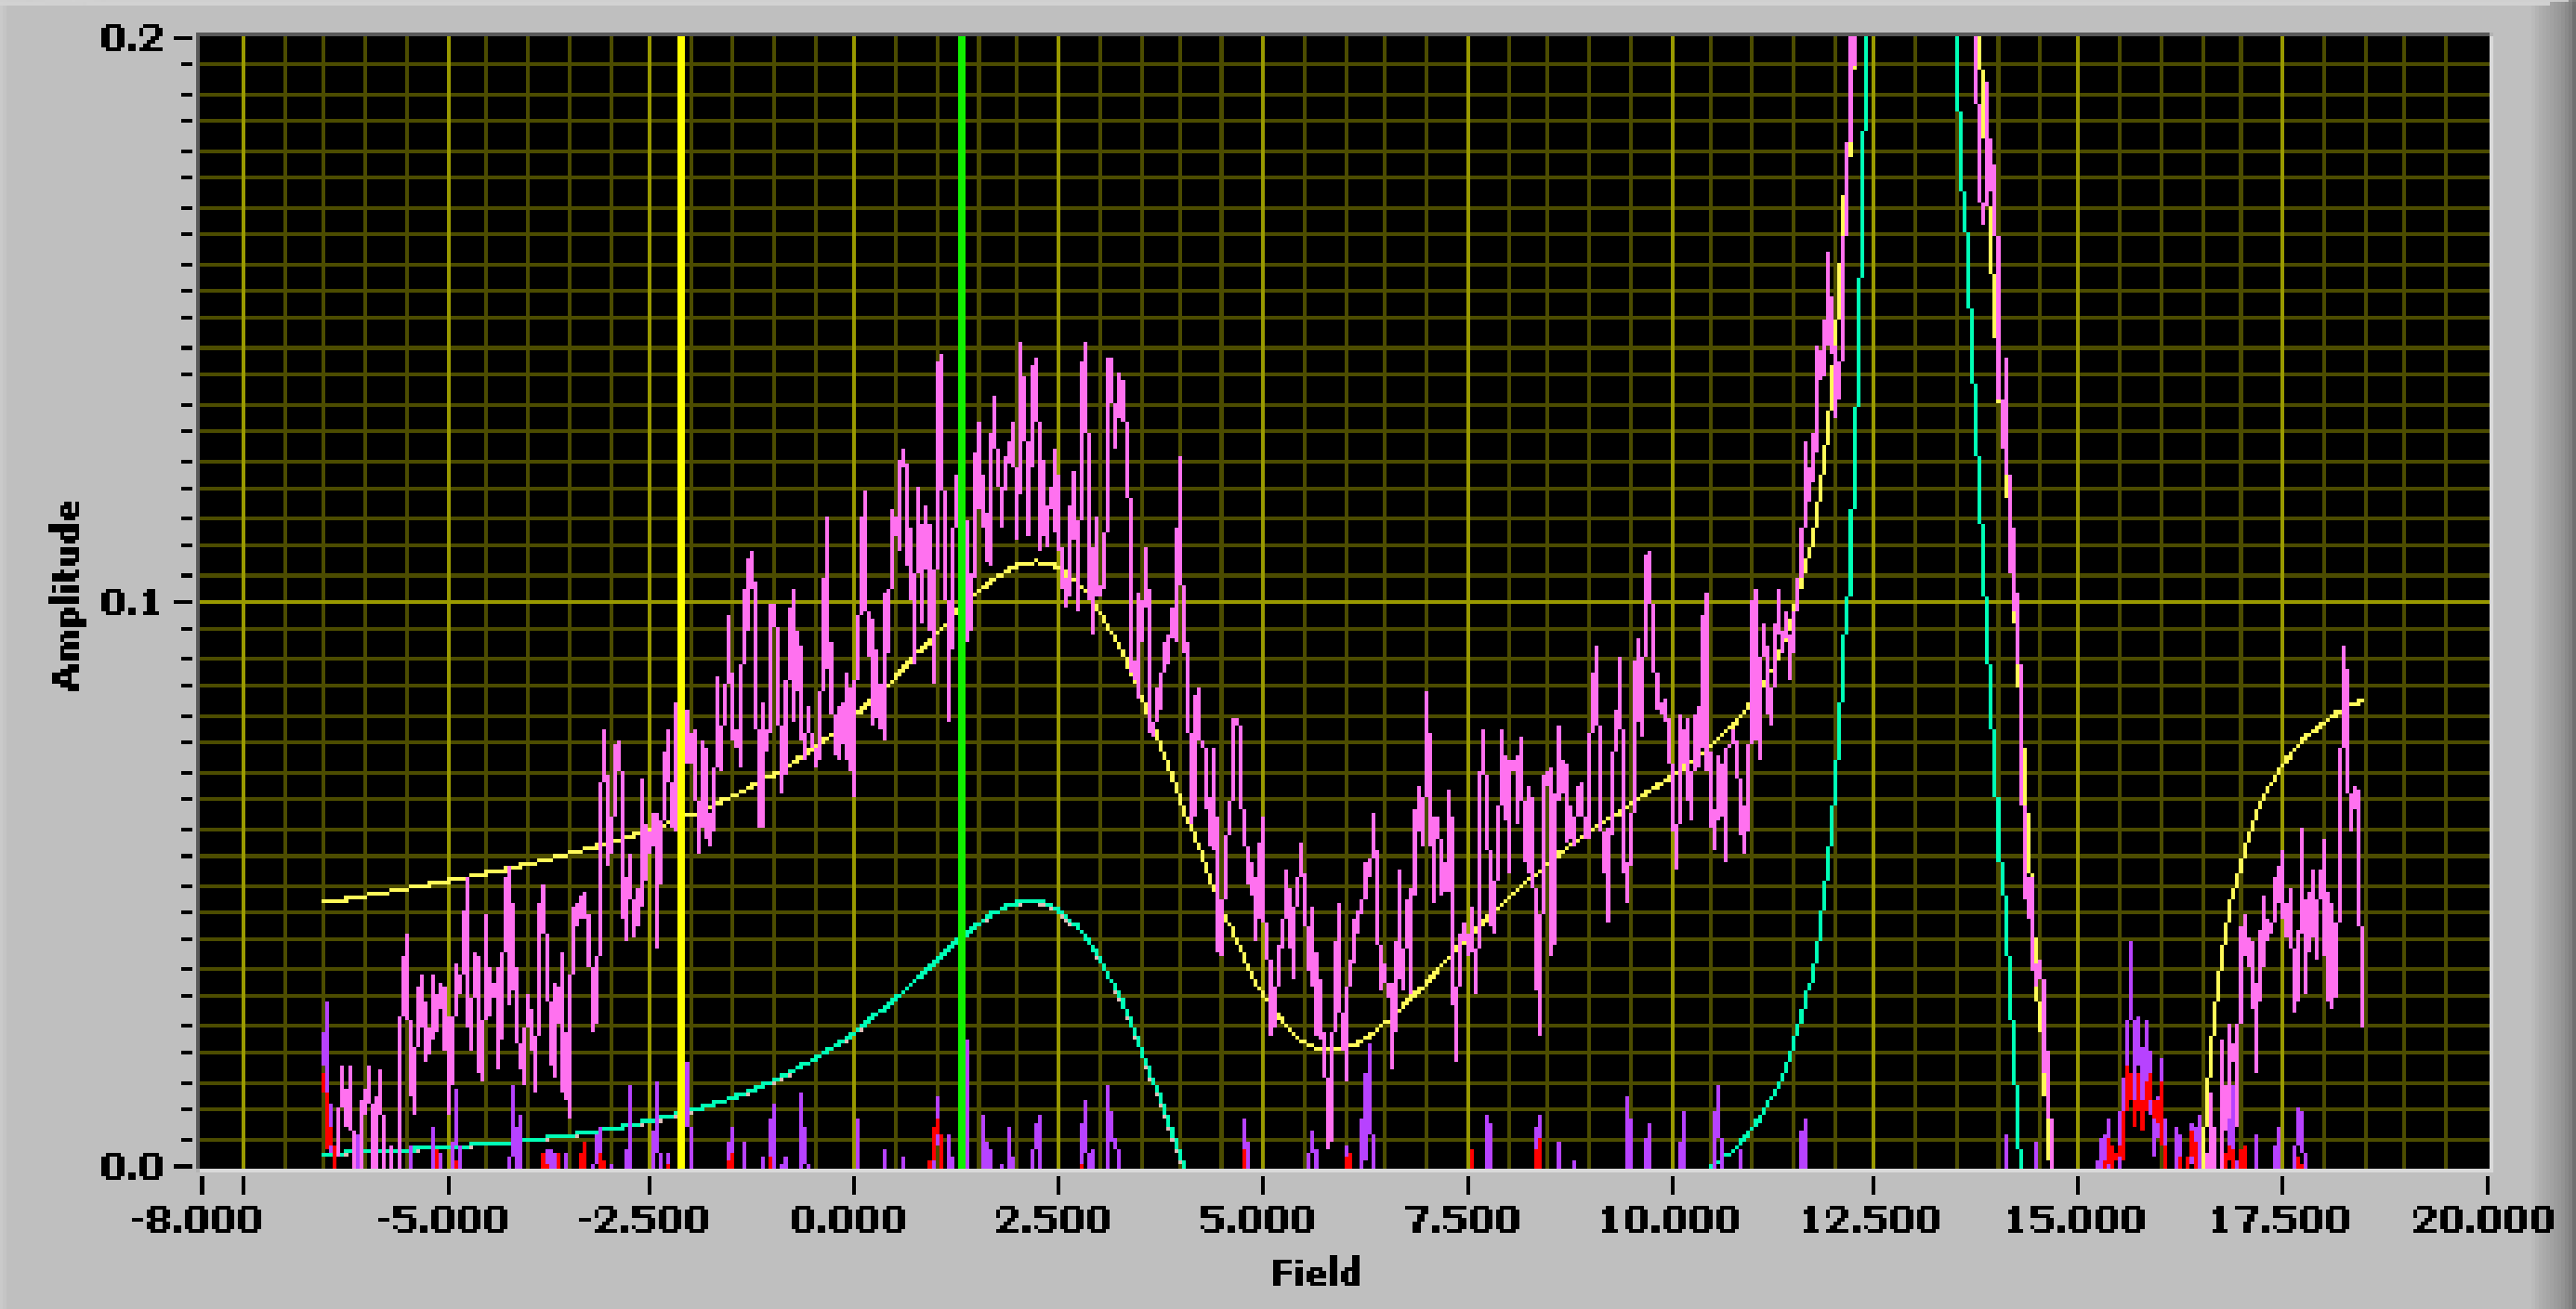Click the 0.2 maximum Amplitude axis value
This screenshot has height=1309, width=2576.
pos(131,37)
